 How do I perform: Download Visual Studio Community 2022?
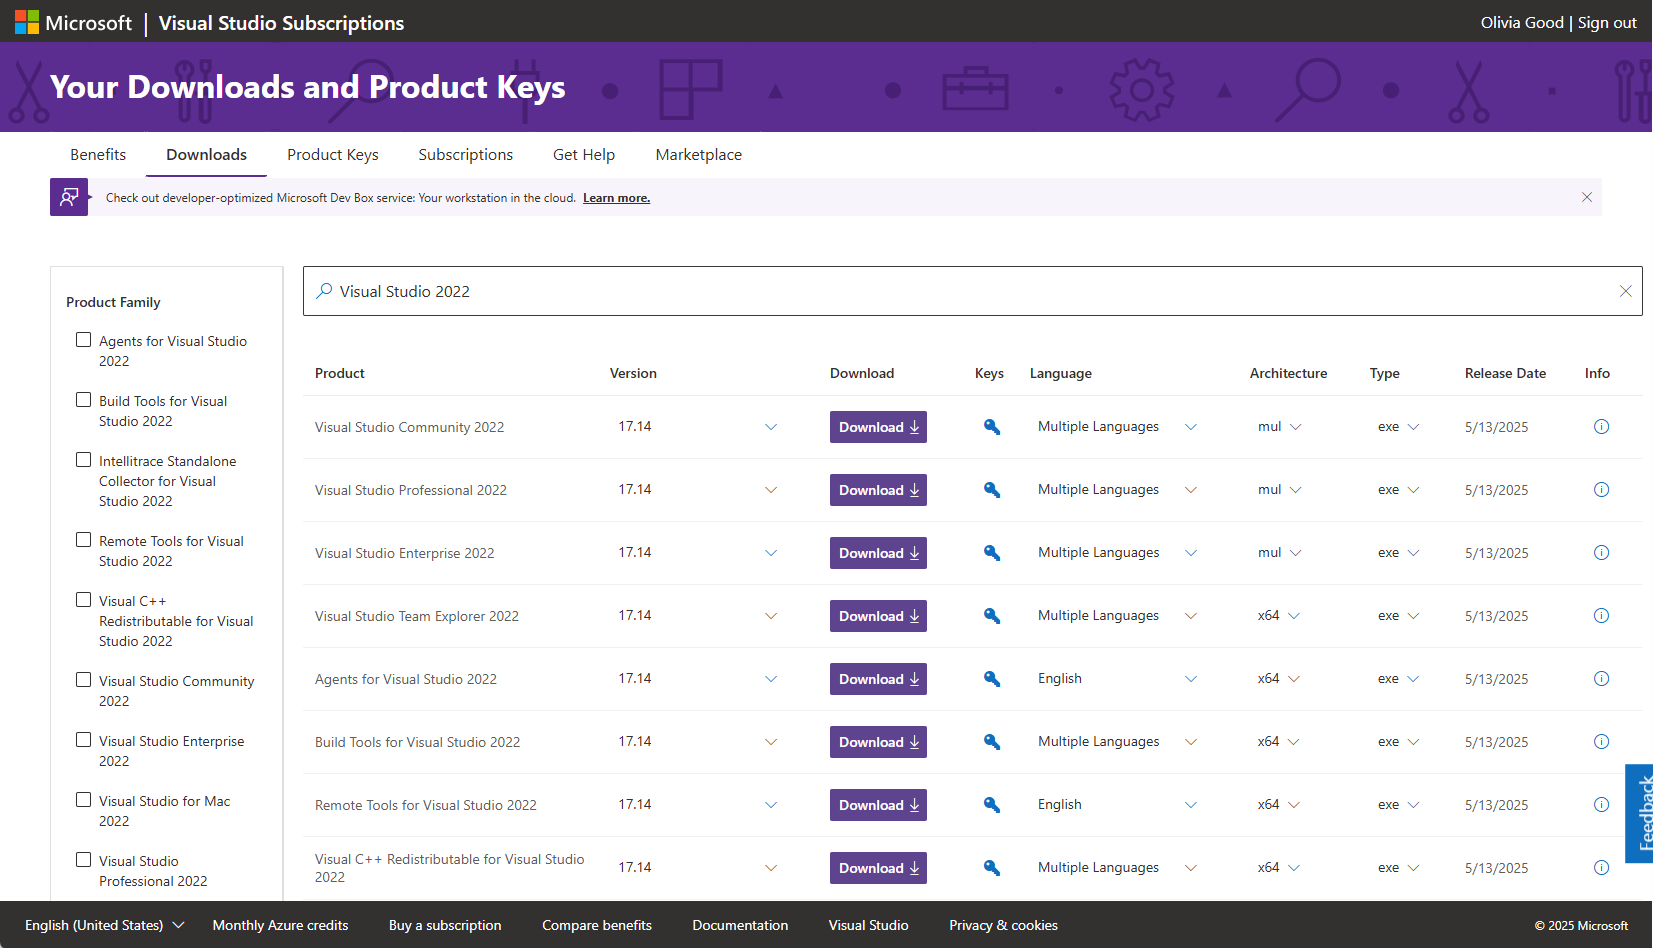pos(878,427)
